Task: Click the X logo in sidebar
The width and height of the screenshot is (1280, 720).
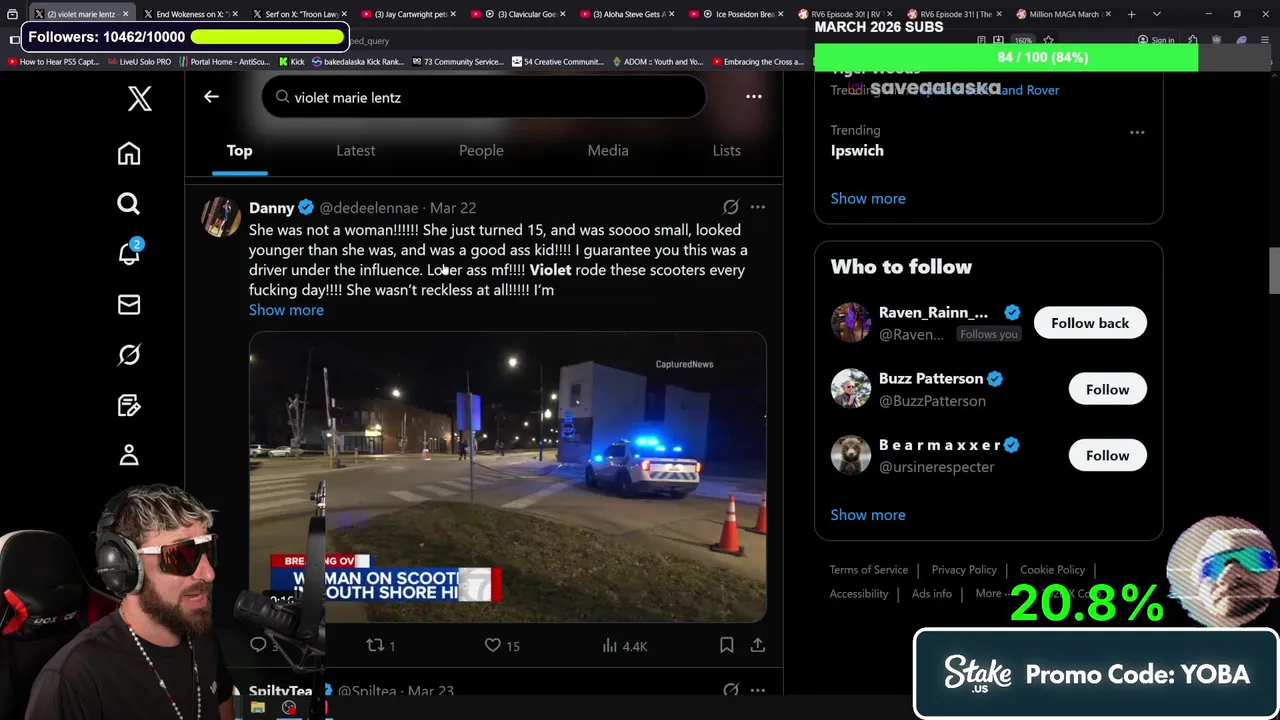Action: point(140,98)
